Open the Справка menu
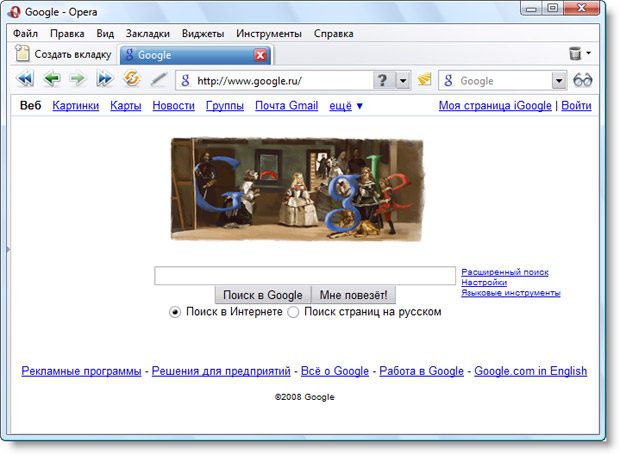 pos(334,34)
